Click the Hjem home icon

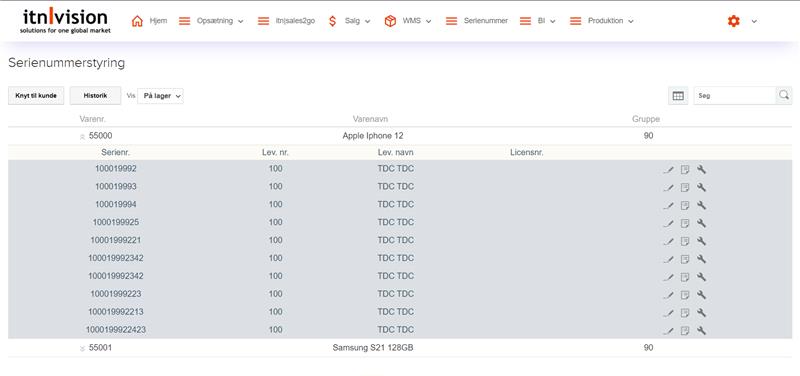[x=137, y=21]
